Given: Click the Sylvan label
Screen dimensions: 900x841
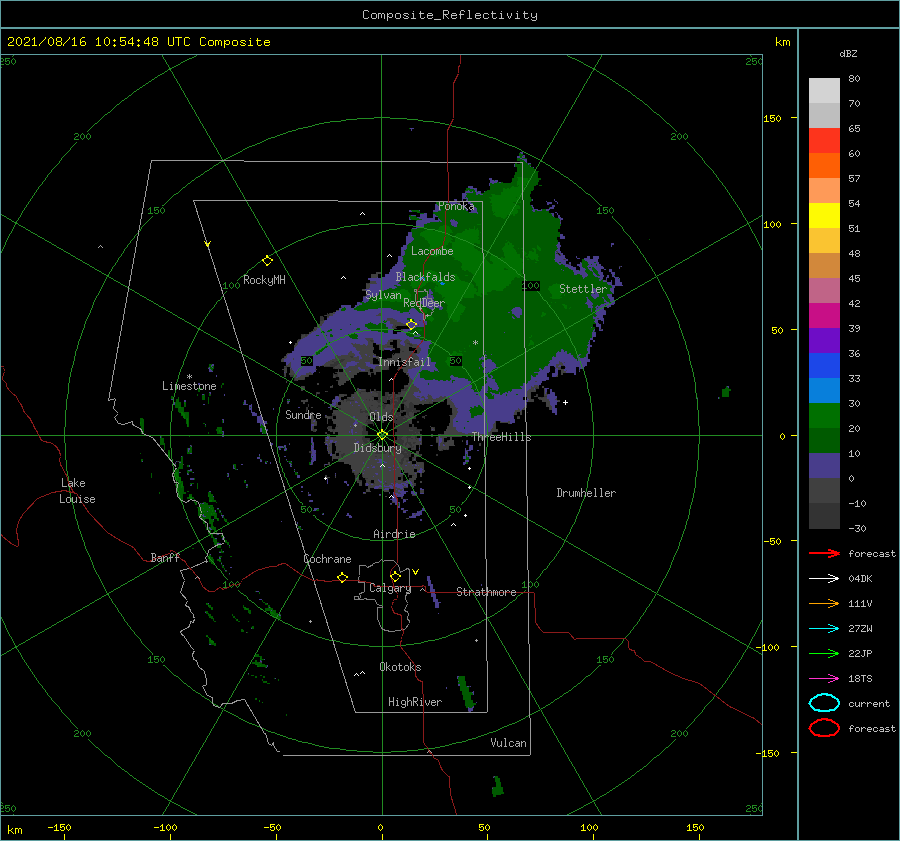Looking at the screenshot, I should pos(383,295).
